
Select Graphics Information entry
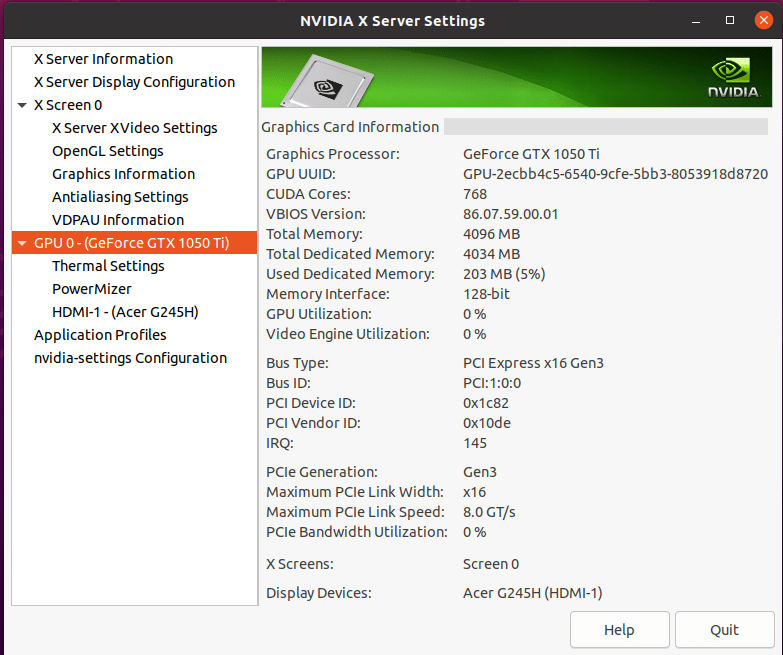[x=123, y=174]
